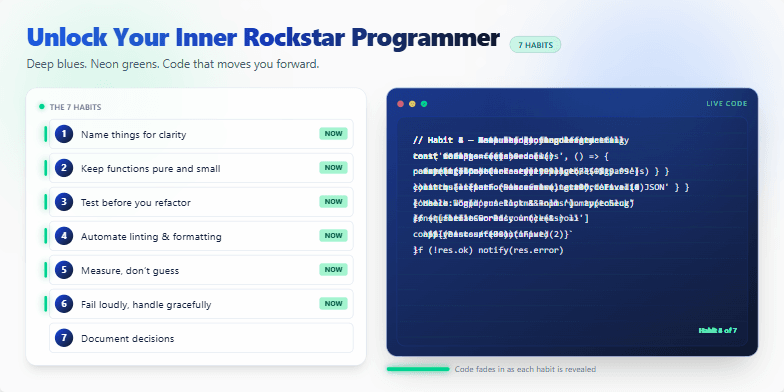Click the 'Deep blues. Neon greens.' subtitle

click(172, 64)
